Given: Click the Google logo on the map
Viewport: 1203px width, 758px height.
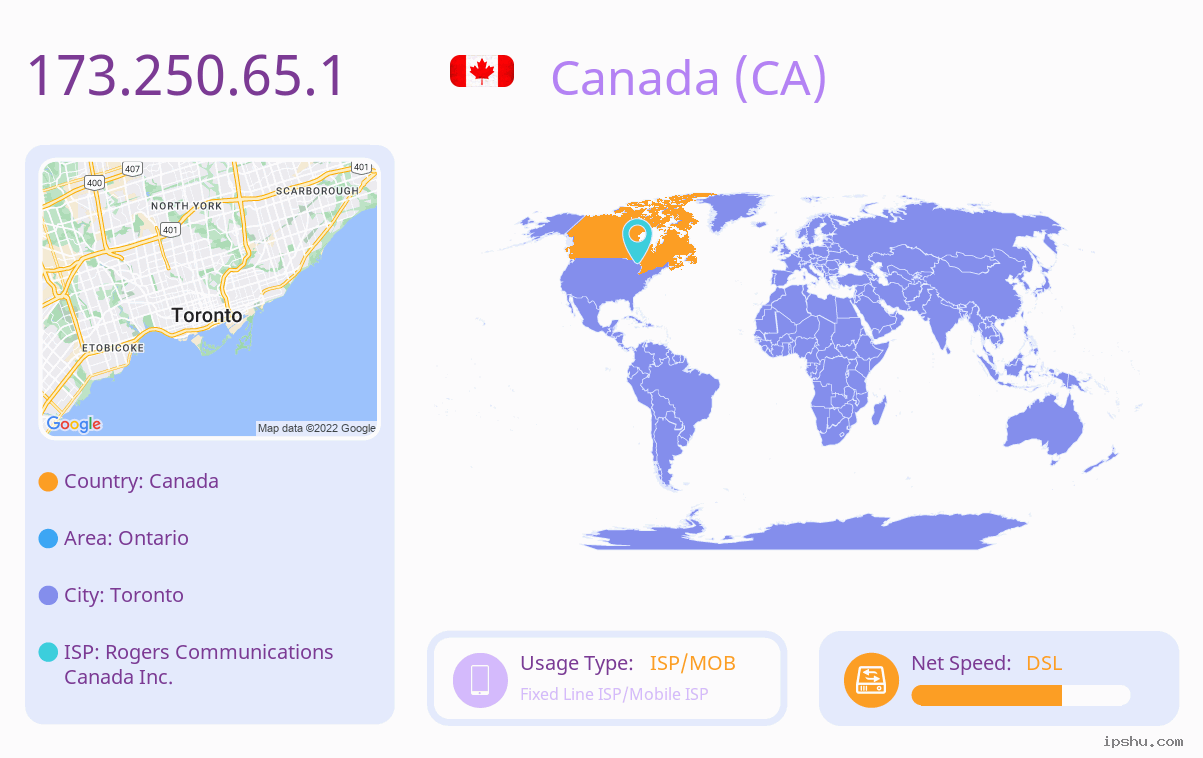Looking at the screenshot, I should click(74, 424).
